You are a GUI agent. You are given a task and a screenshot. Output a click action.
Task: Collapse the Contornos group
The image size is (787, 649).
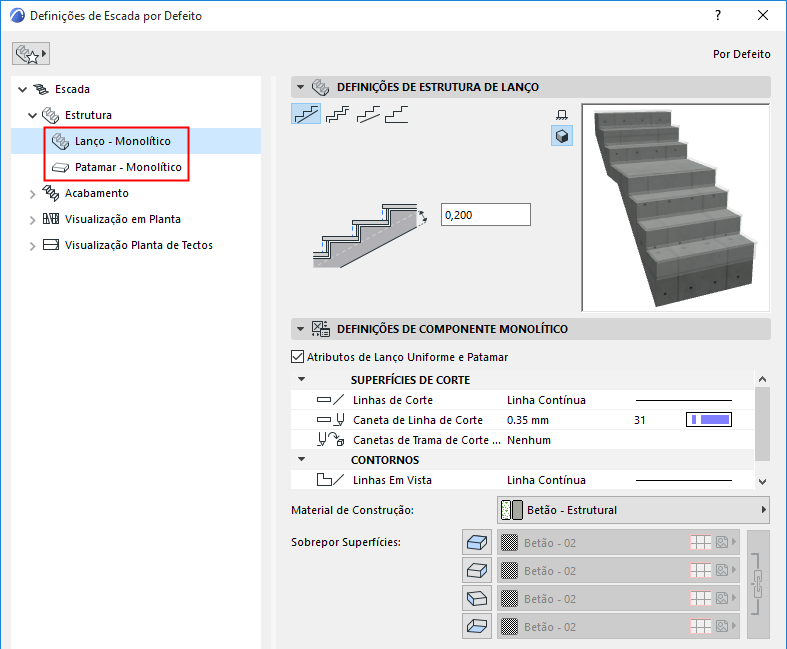pyautogui.click(x=301, y=459)
